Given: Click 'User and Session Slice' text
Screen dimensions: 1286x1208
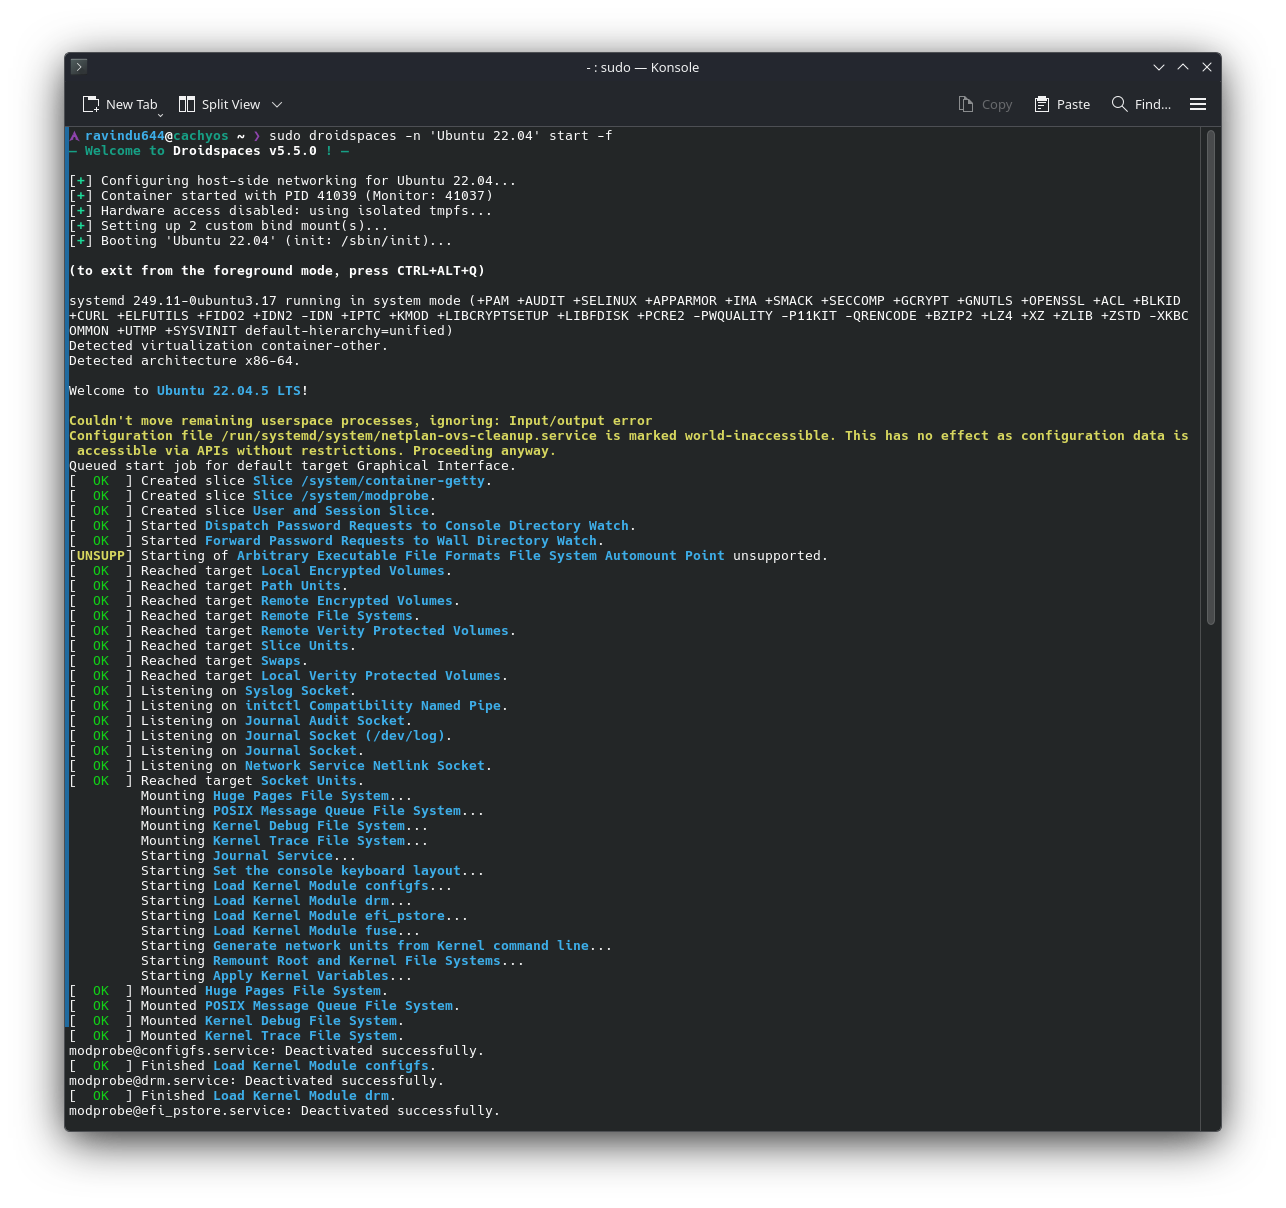Looking at the screenshot, I should 341,511.
